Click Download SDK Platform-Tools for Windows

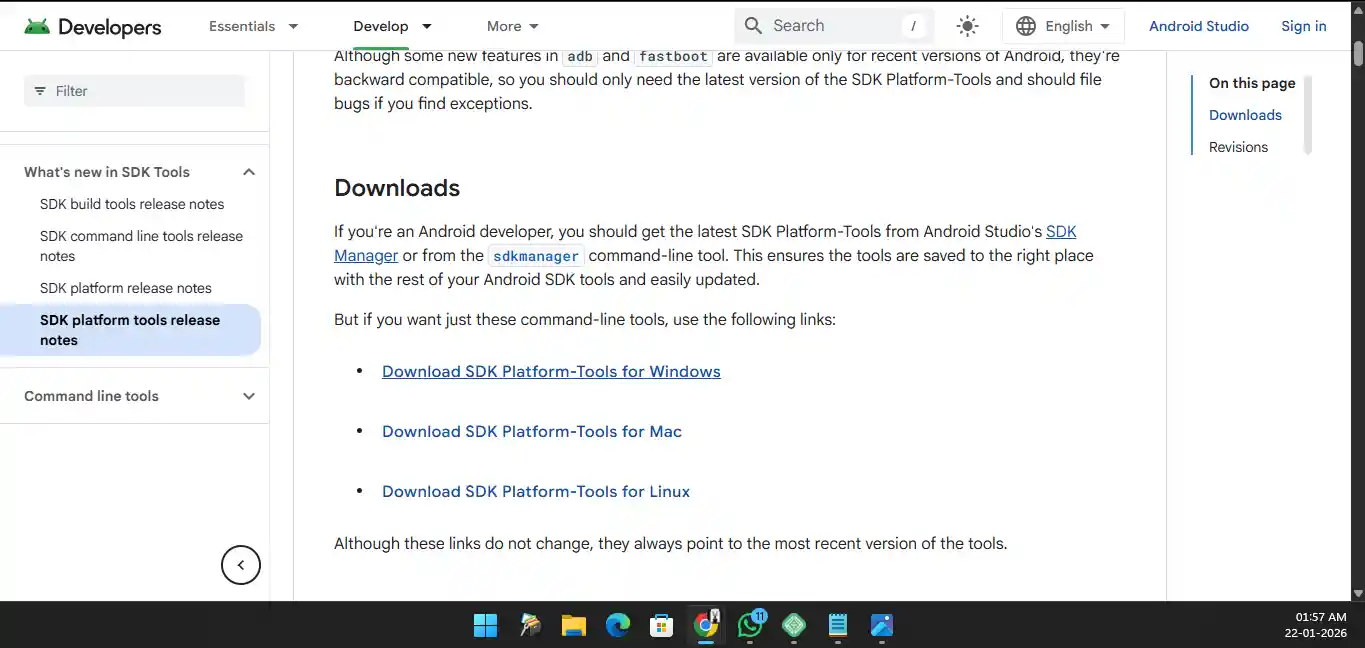click(x=551, y=372)
